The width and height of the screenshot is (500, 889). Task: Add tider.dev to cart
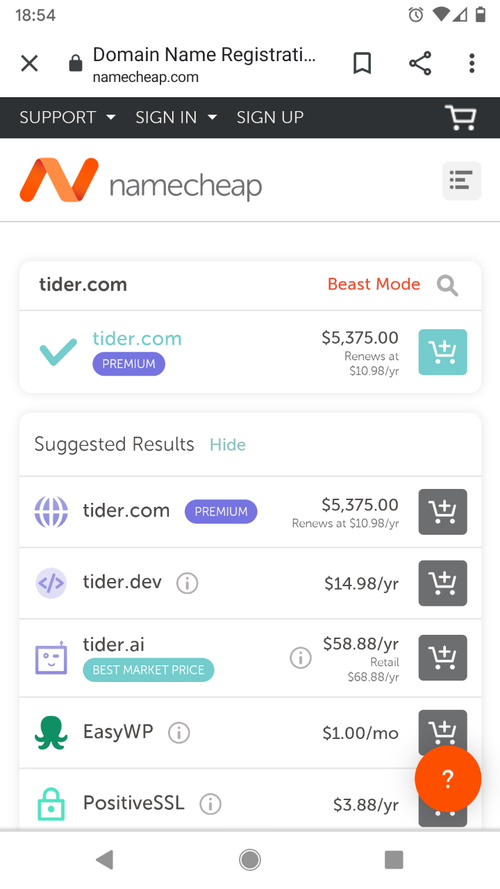tap(443, 583)
